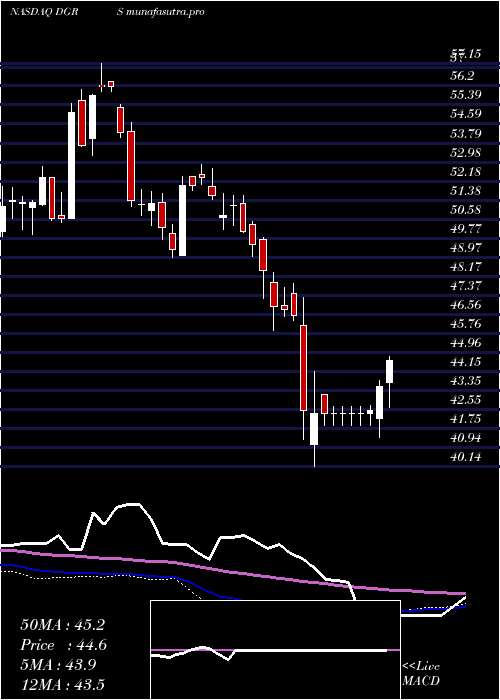Click the NASDAQ DGR ticker label
500x700 pixels.
pyautogui.click(x=44, y=12)
